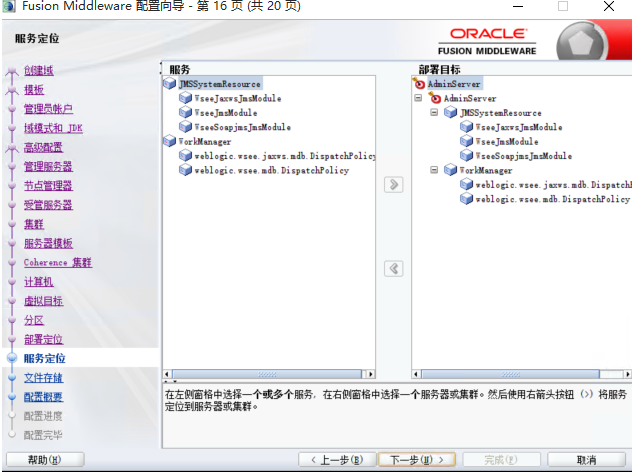Collapse JMSSystemResource node in deployment targets
The image size is (632, 472).
point(434,112)
